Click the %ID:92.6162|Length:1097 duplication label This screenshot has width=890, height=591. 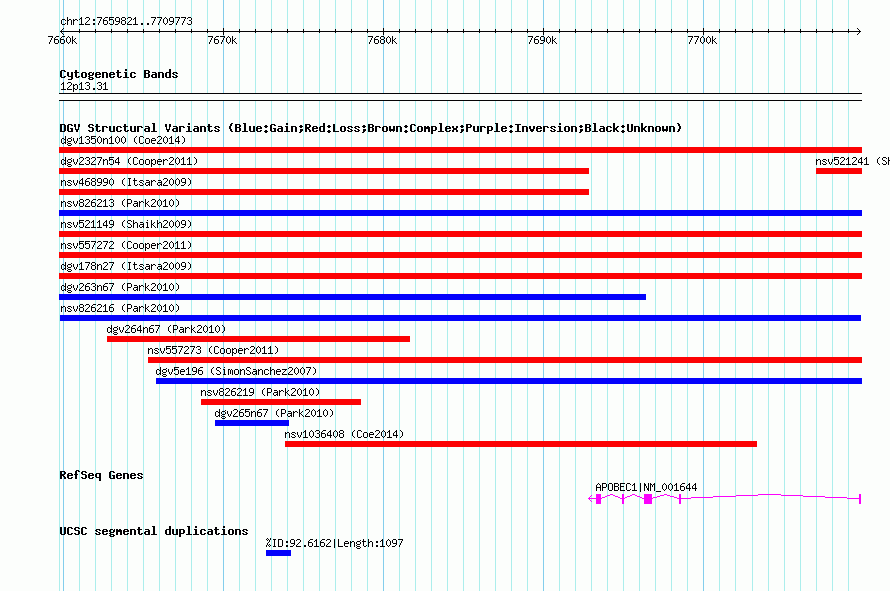pos(334,543)
